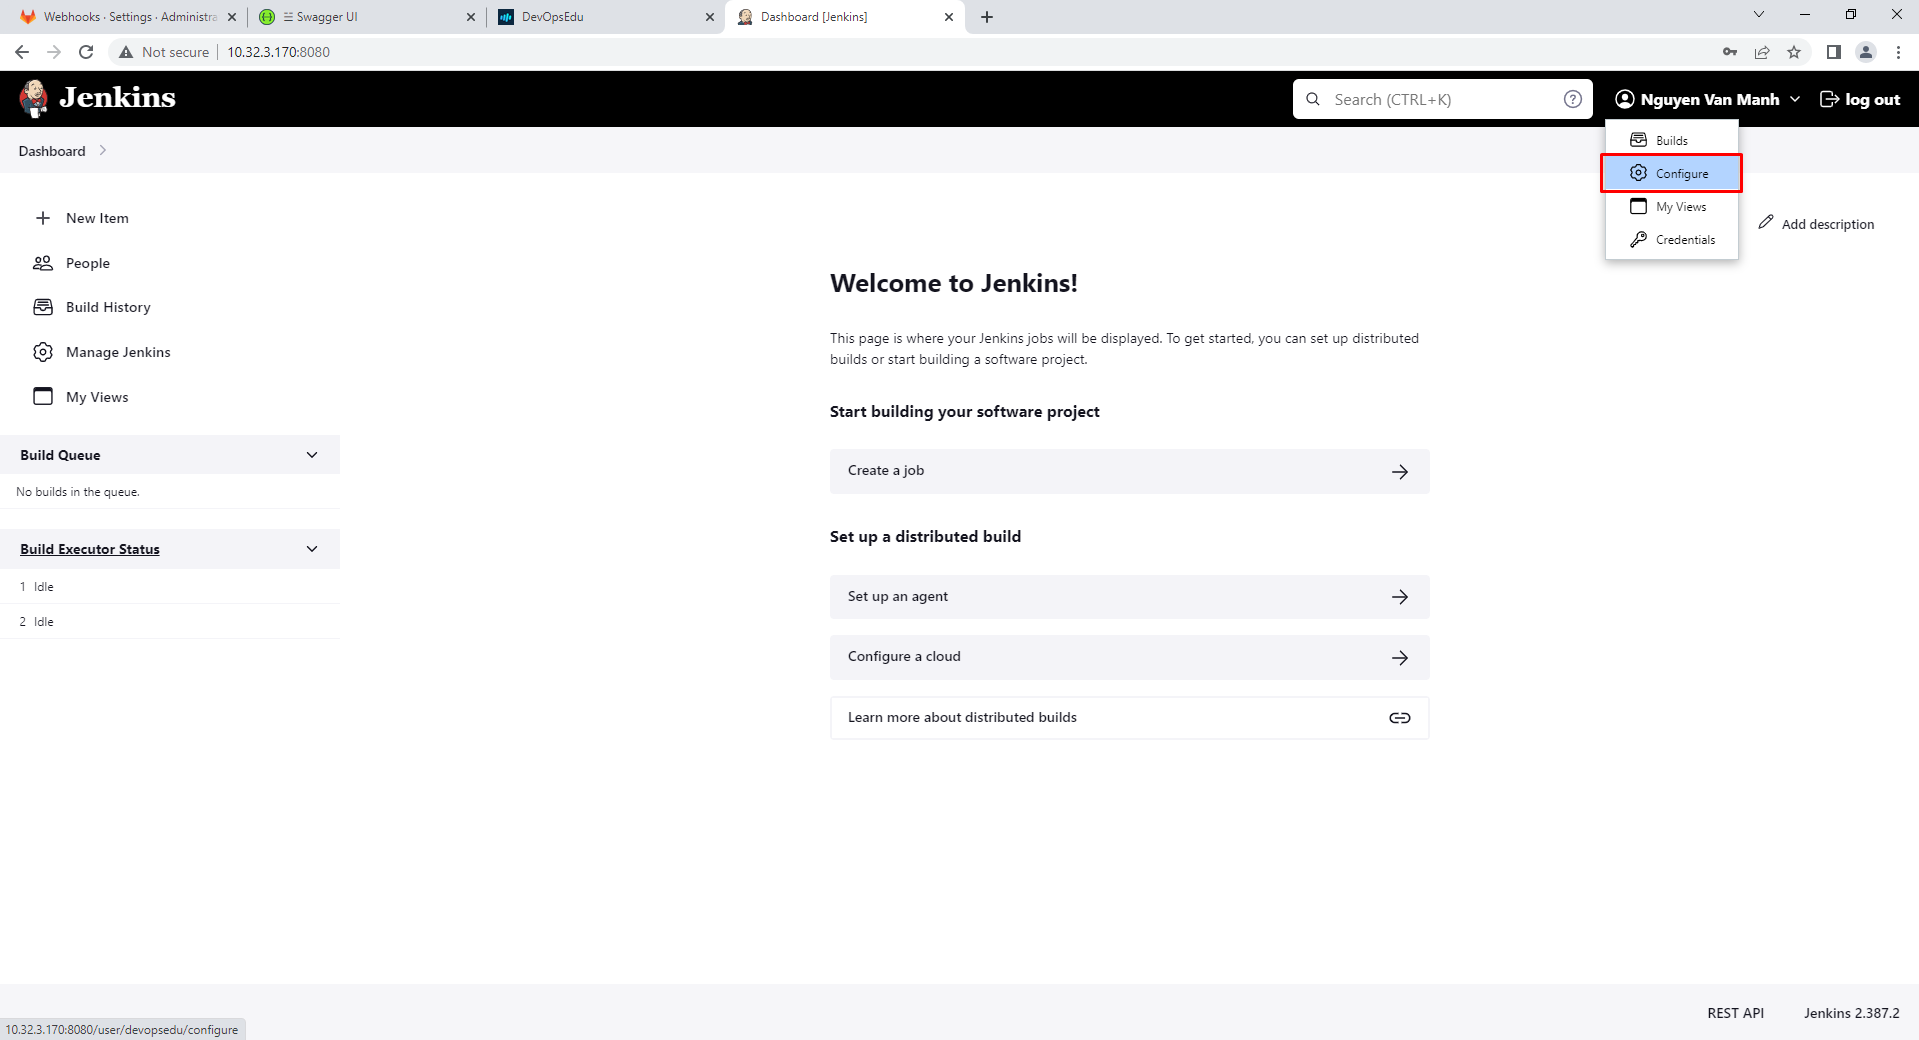This screenshot has width=1919, height=1040.
Task: Open the Chrome profile icon
Action: 1866,52
